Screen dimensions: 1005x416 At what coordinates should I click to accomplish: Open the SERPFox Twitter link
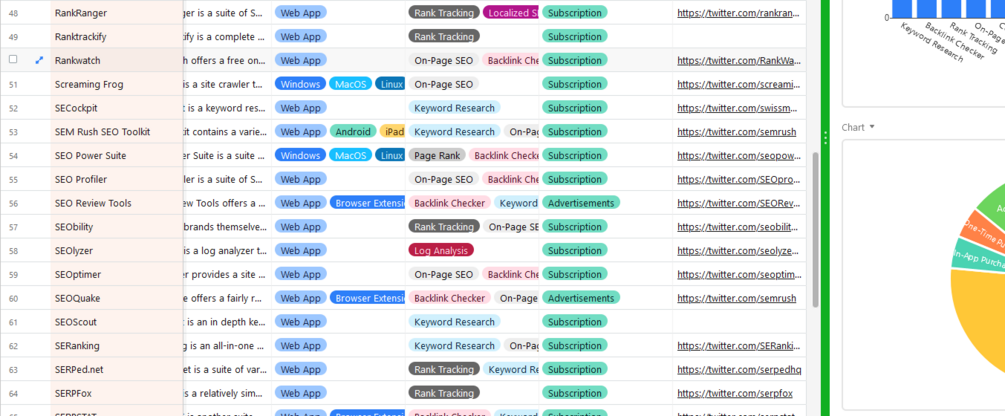[735, 393]
